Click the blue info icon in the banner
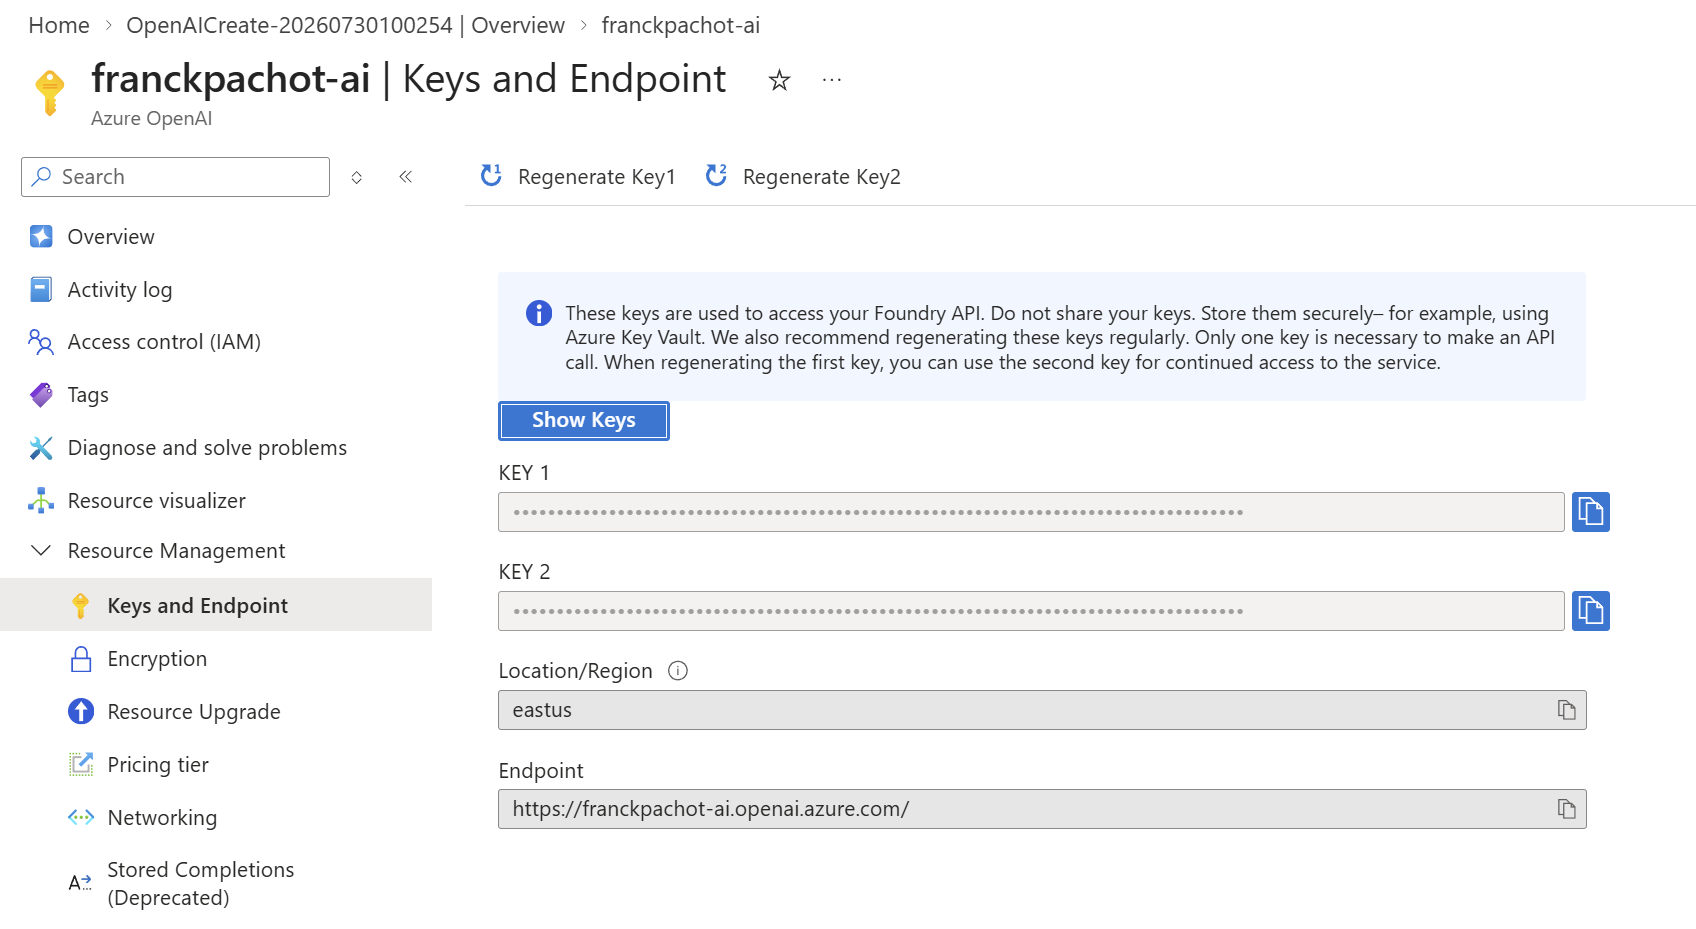 click(539, 313)
